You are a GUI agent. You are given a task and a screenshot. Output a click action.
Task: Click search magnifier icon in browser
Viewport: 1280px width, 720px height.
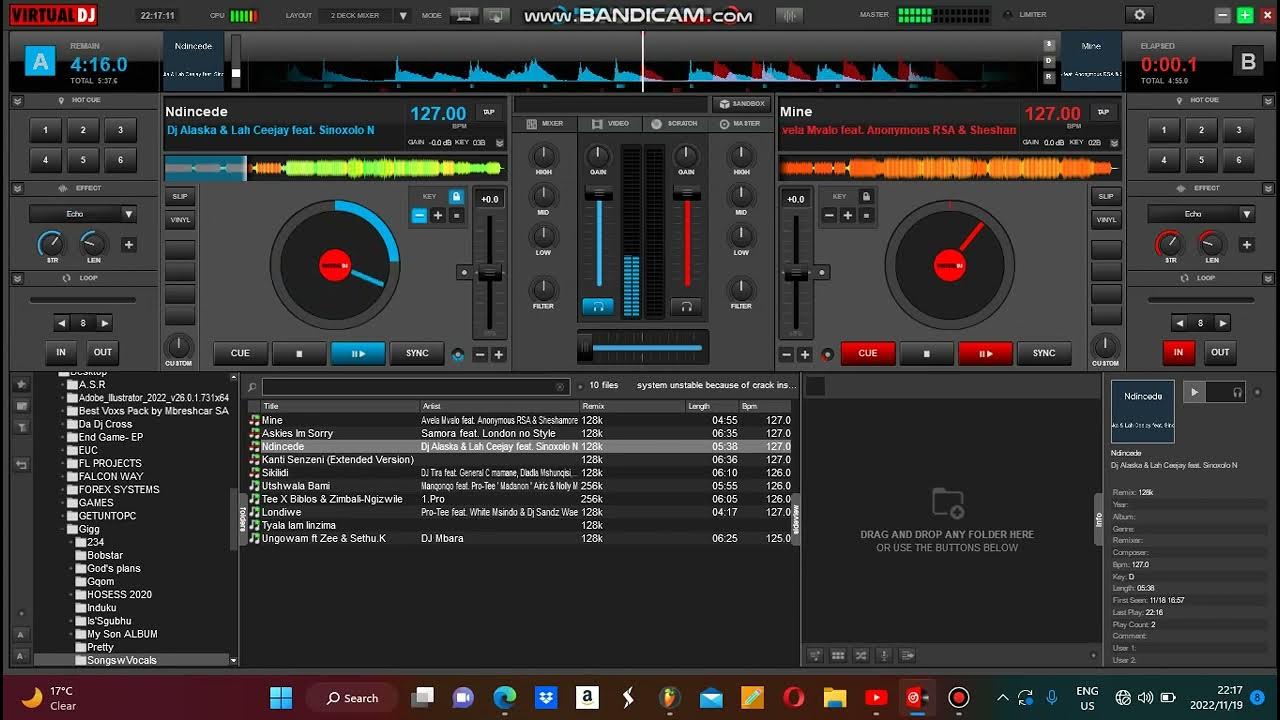pyautogui.click(x=252, y=386)
